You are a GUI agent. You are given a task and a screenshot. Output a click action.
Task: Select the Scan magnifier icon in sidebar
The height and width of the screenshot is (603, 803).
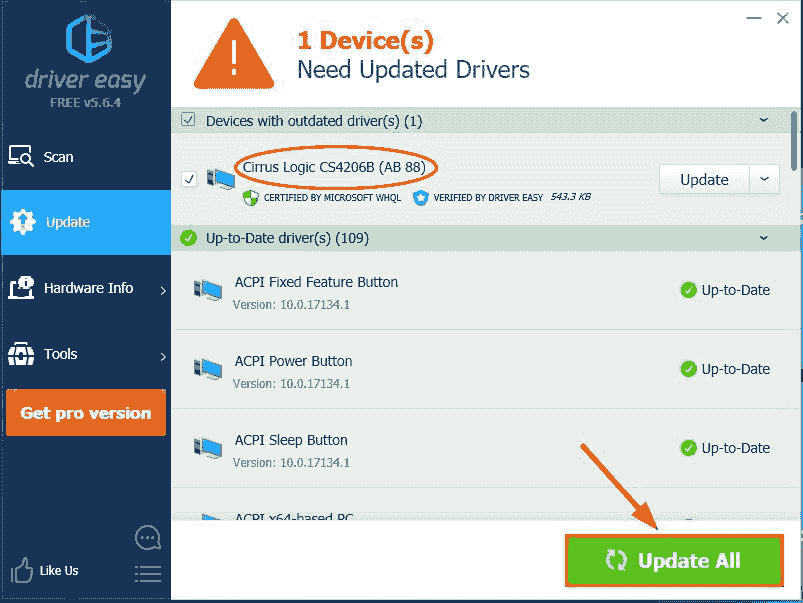21,156
